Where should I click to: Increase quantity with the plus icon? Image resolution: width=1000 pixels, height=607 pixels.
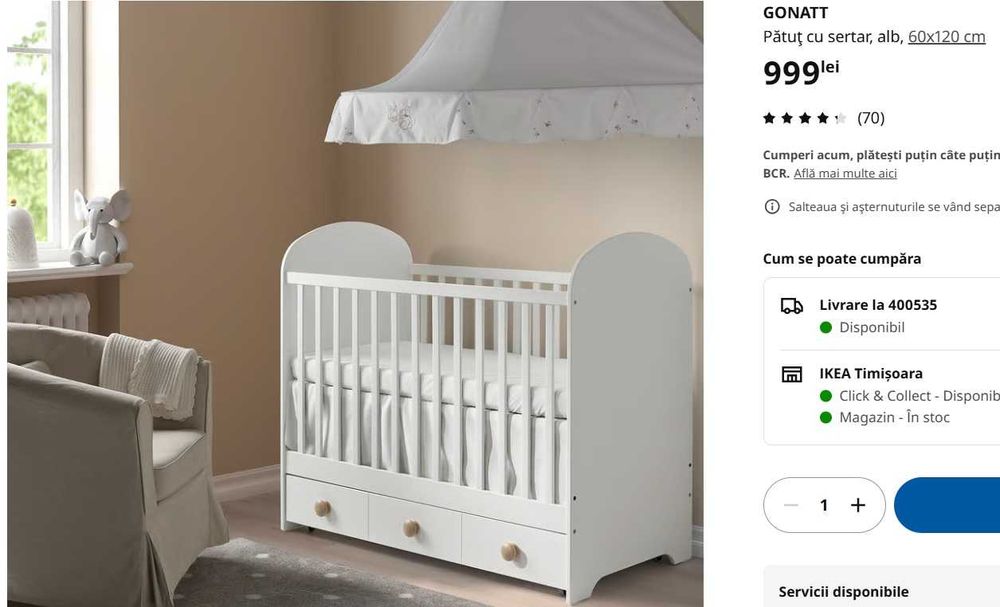(x=858, y=505)
